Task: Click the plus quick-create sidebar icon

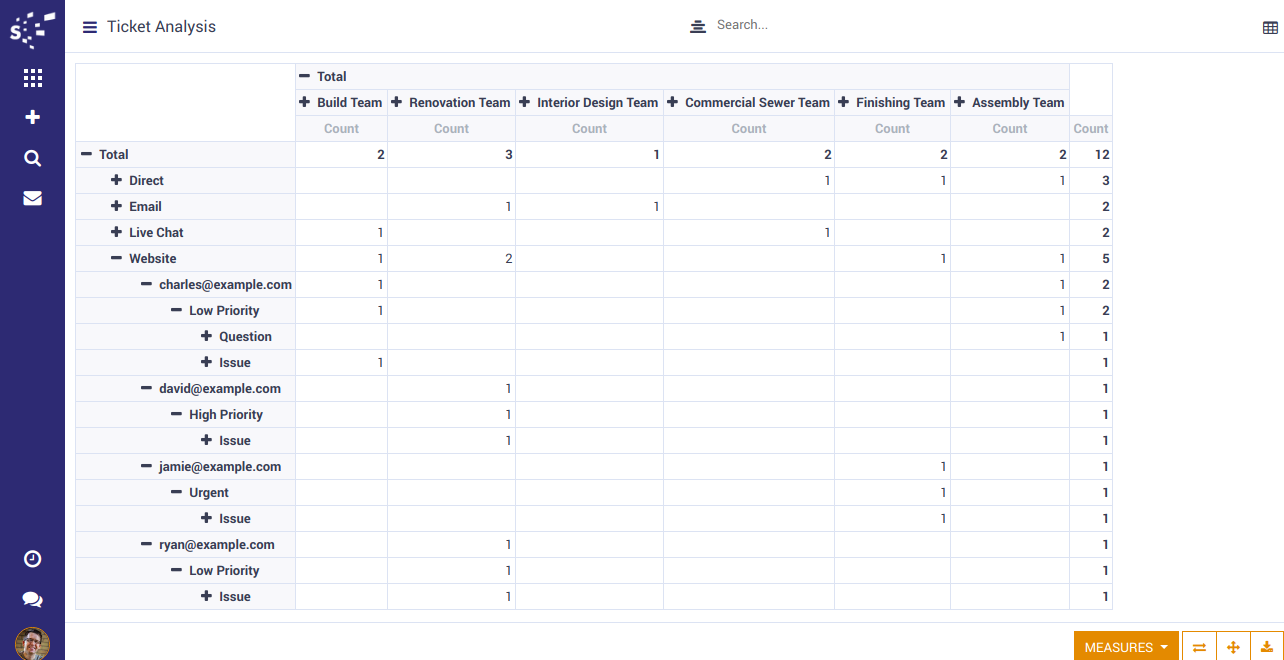Action: coord(32,118)
